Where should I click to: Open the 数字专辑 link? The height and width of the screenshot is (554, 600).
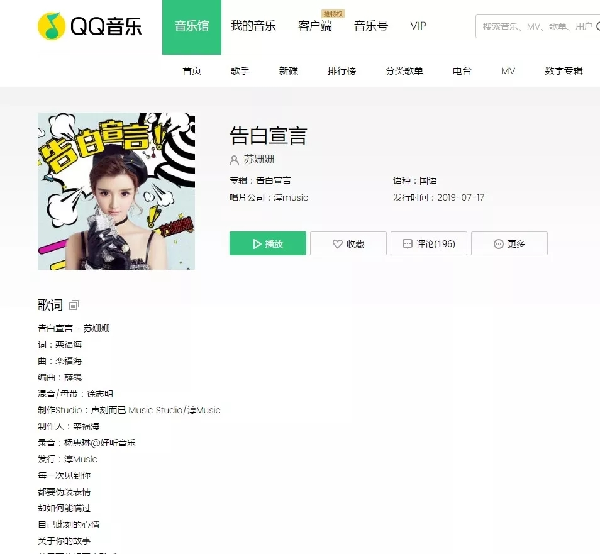563,71
